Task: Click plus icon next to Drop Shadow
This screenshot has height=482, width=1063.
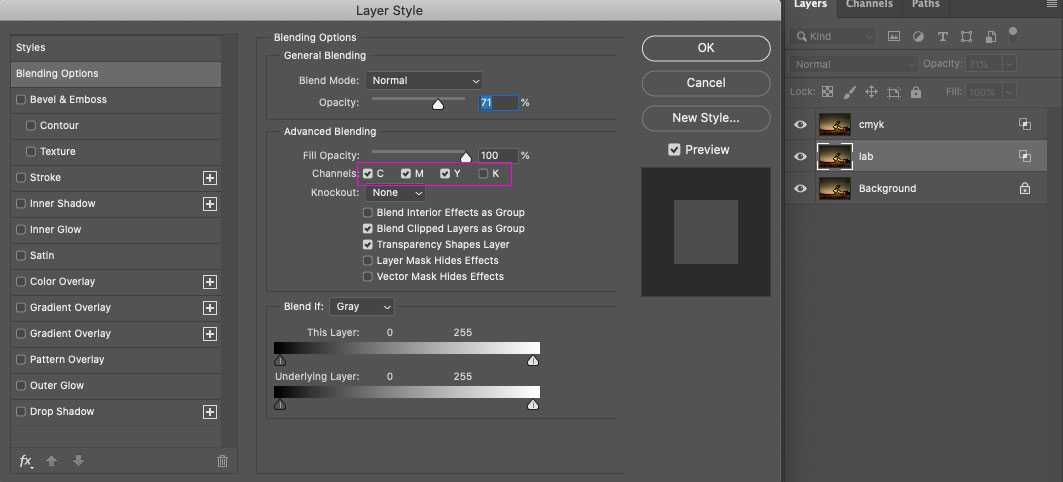Action: click(x=210, y=412)
